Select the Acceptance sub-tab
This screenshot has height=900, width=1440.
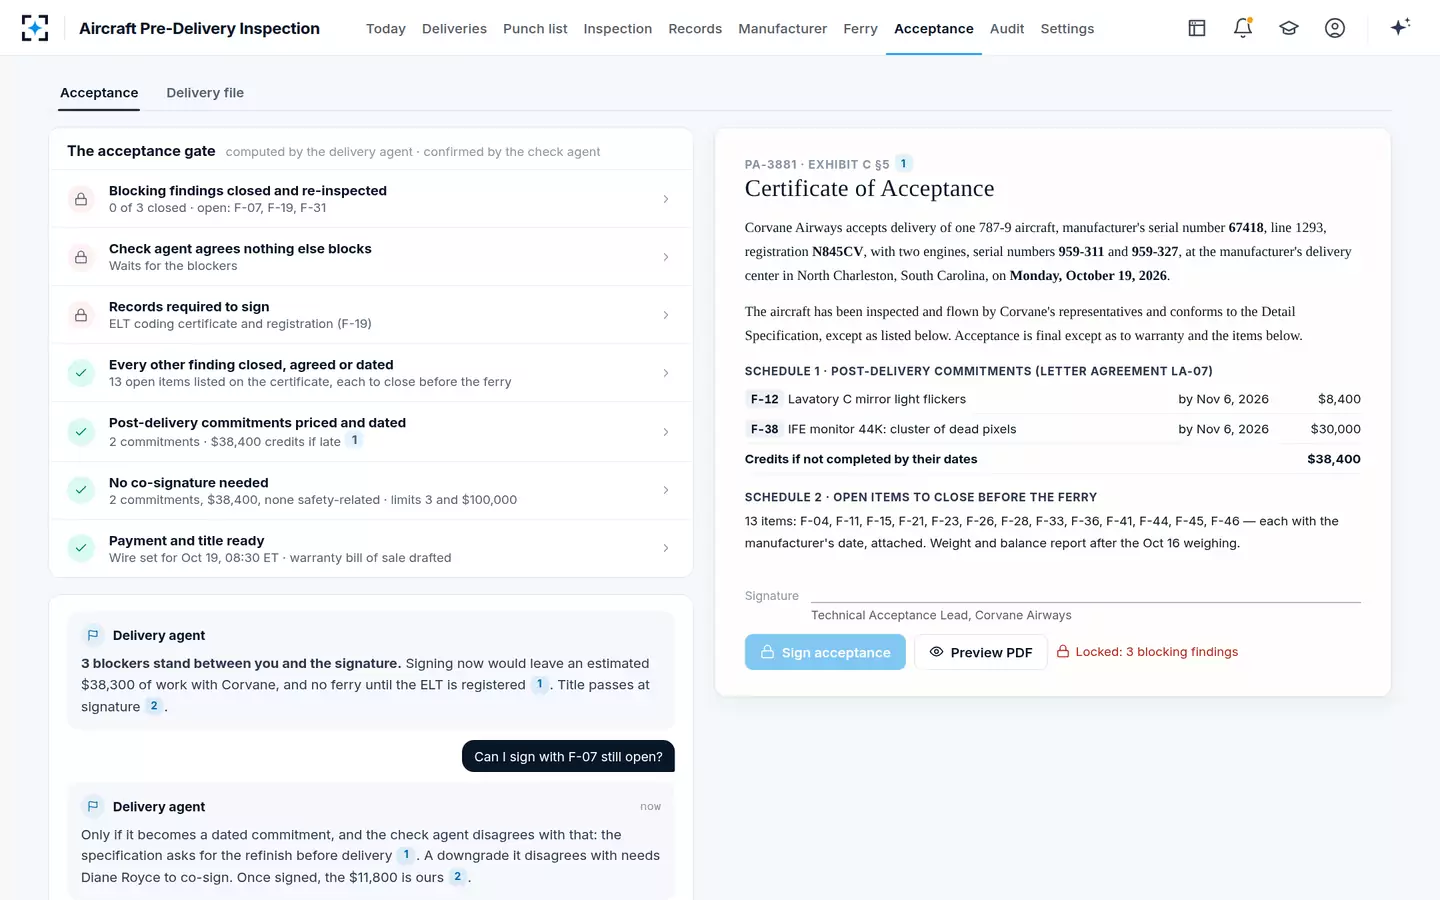tap(99, 93)
